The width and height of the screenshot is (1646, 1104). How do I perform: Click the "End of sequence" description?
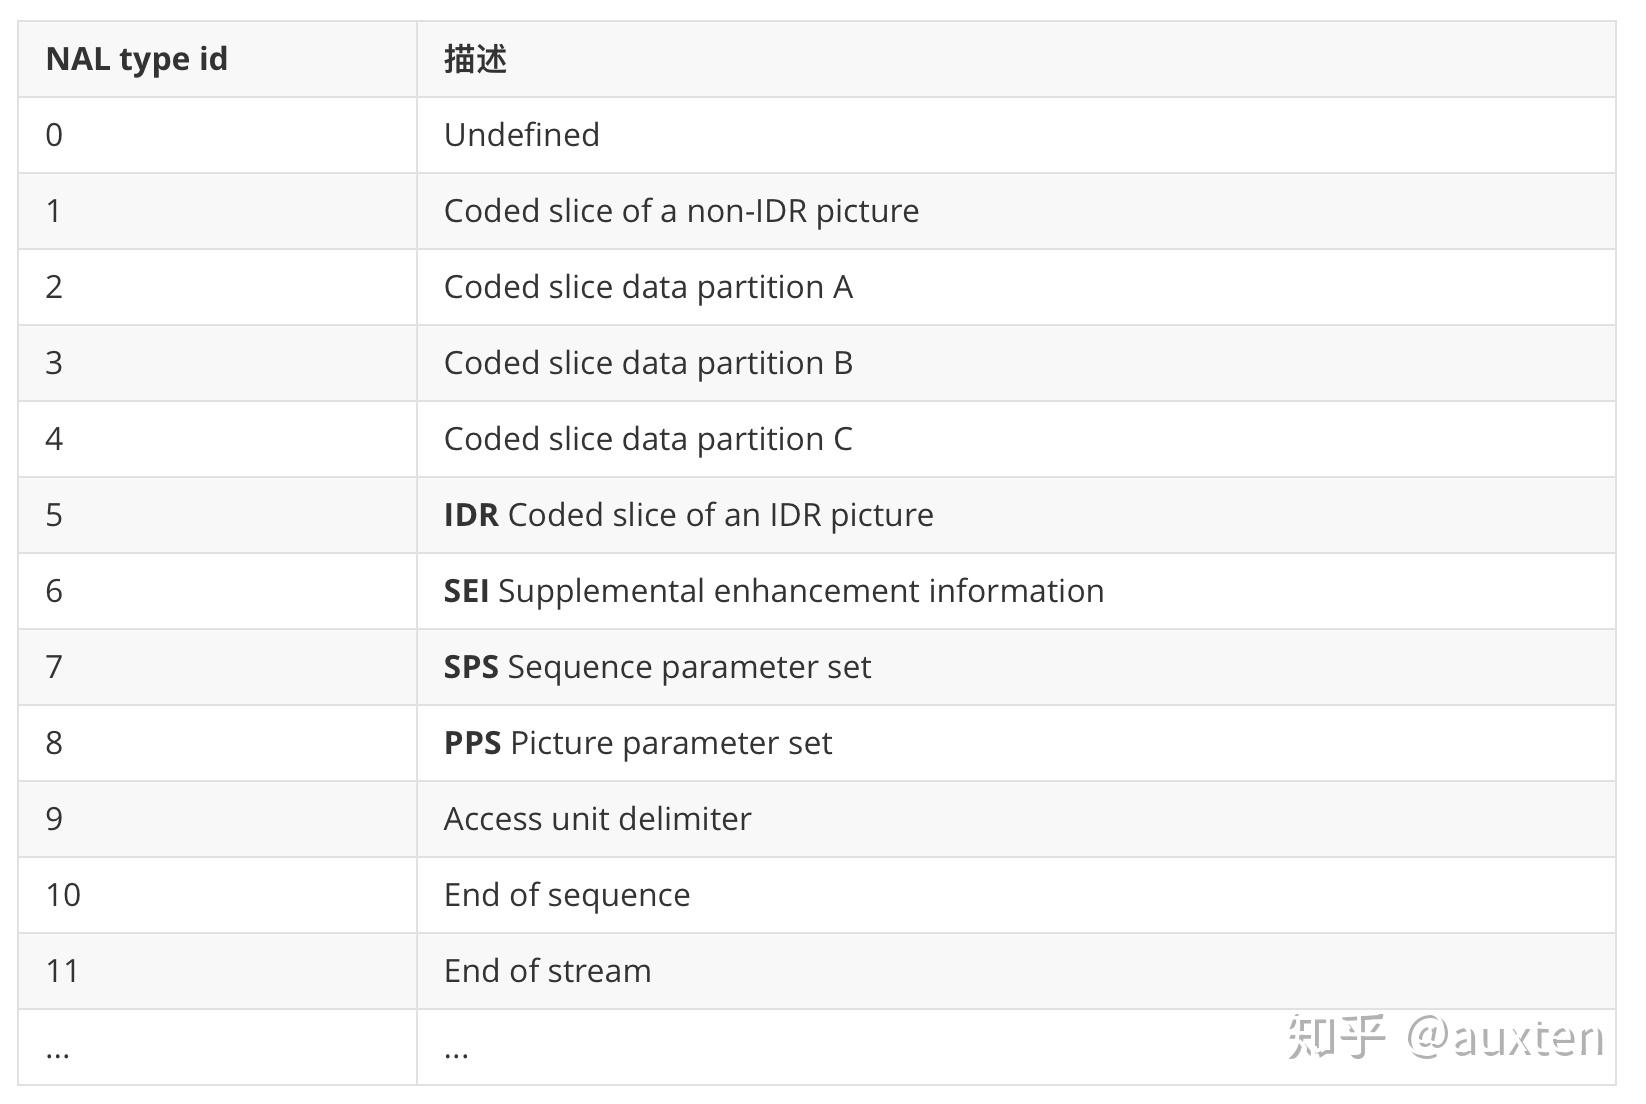tap(567, 895)
